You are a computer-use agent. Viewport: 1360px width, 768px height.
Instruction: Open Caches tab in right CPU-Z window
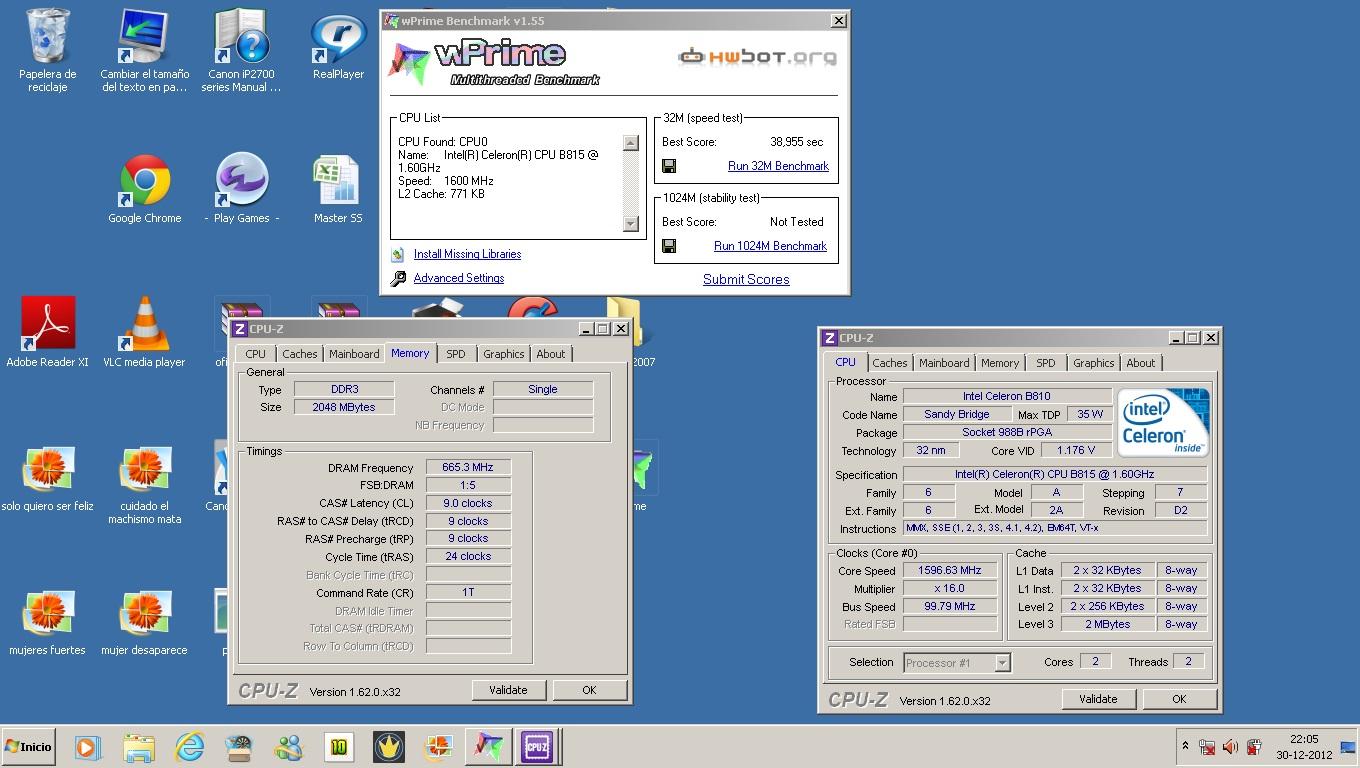tap(889, 363)
